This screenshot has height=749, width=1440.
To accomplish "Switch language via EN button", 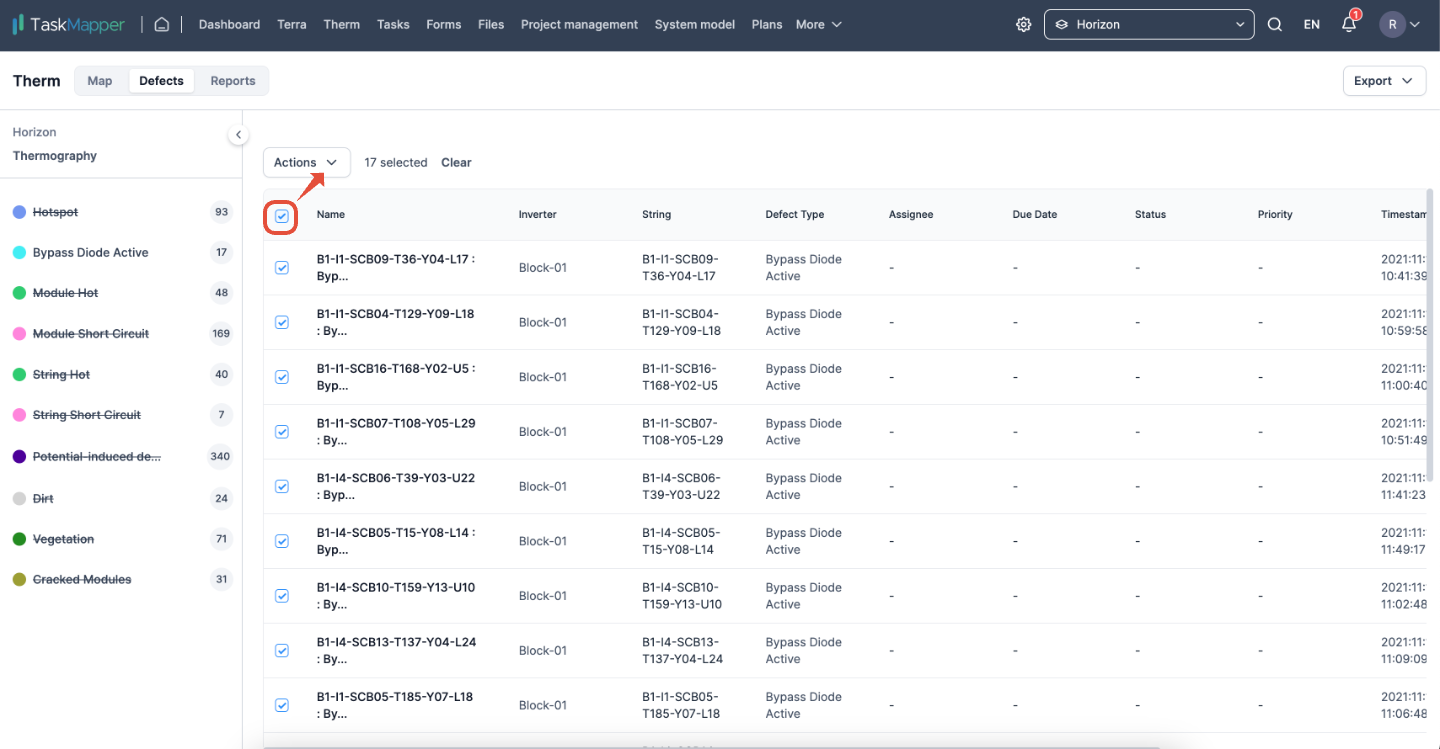I will coord(1312,25).
